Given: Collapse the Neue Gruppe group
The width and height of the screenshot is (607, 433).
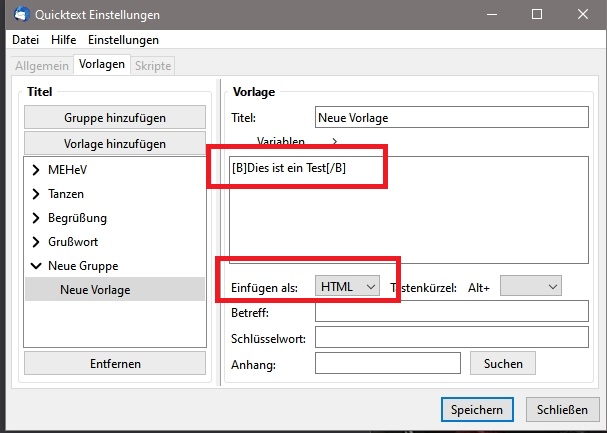Looking at the screenshot, I should tap(36, 266).
